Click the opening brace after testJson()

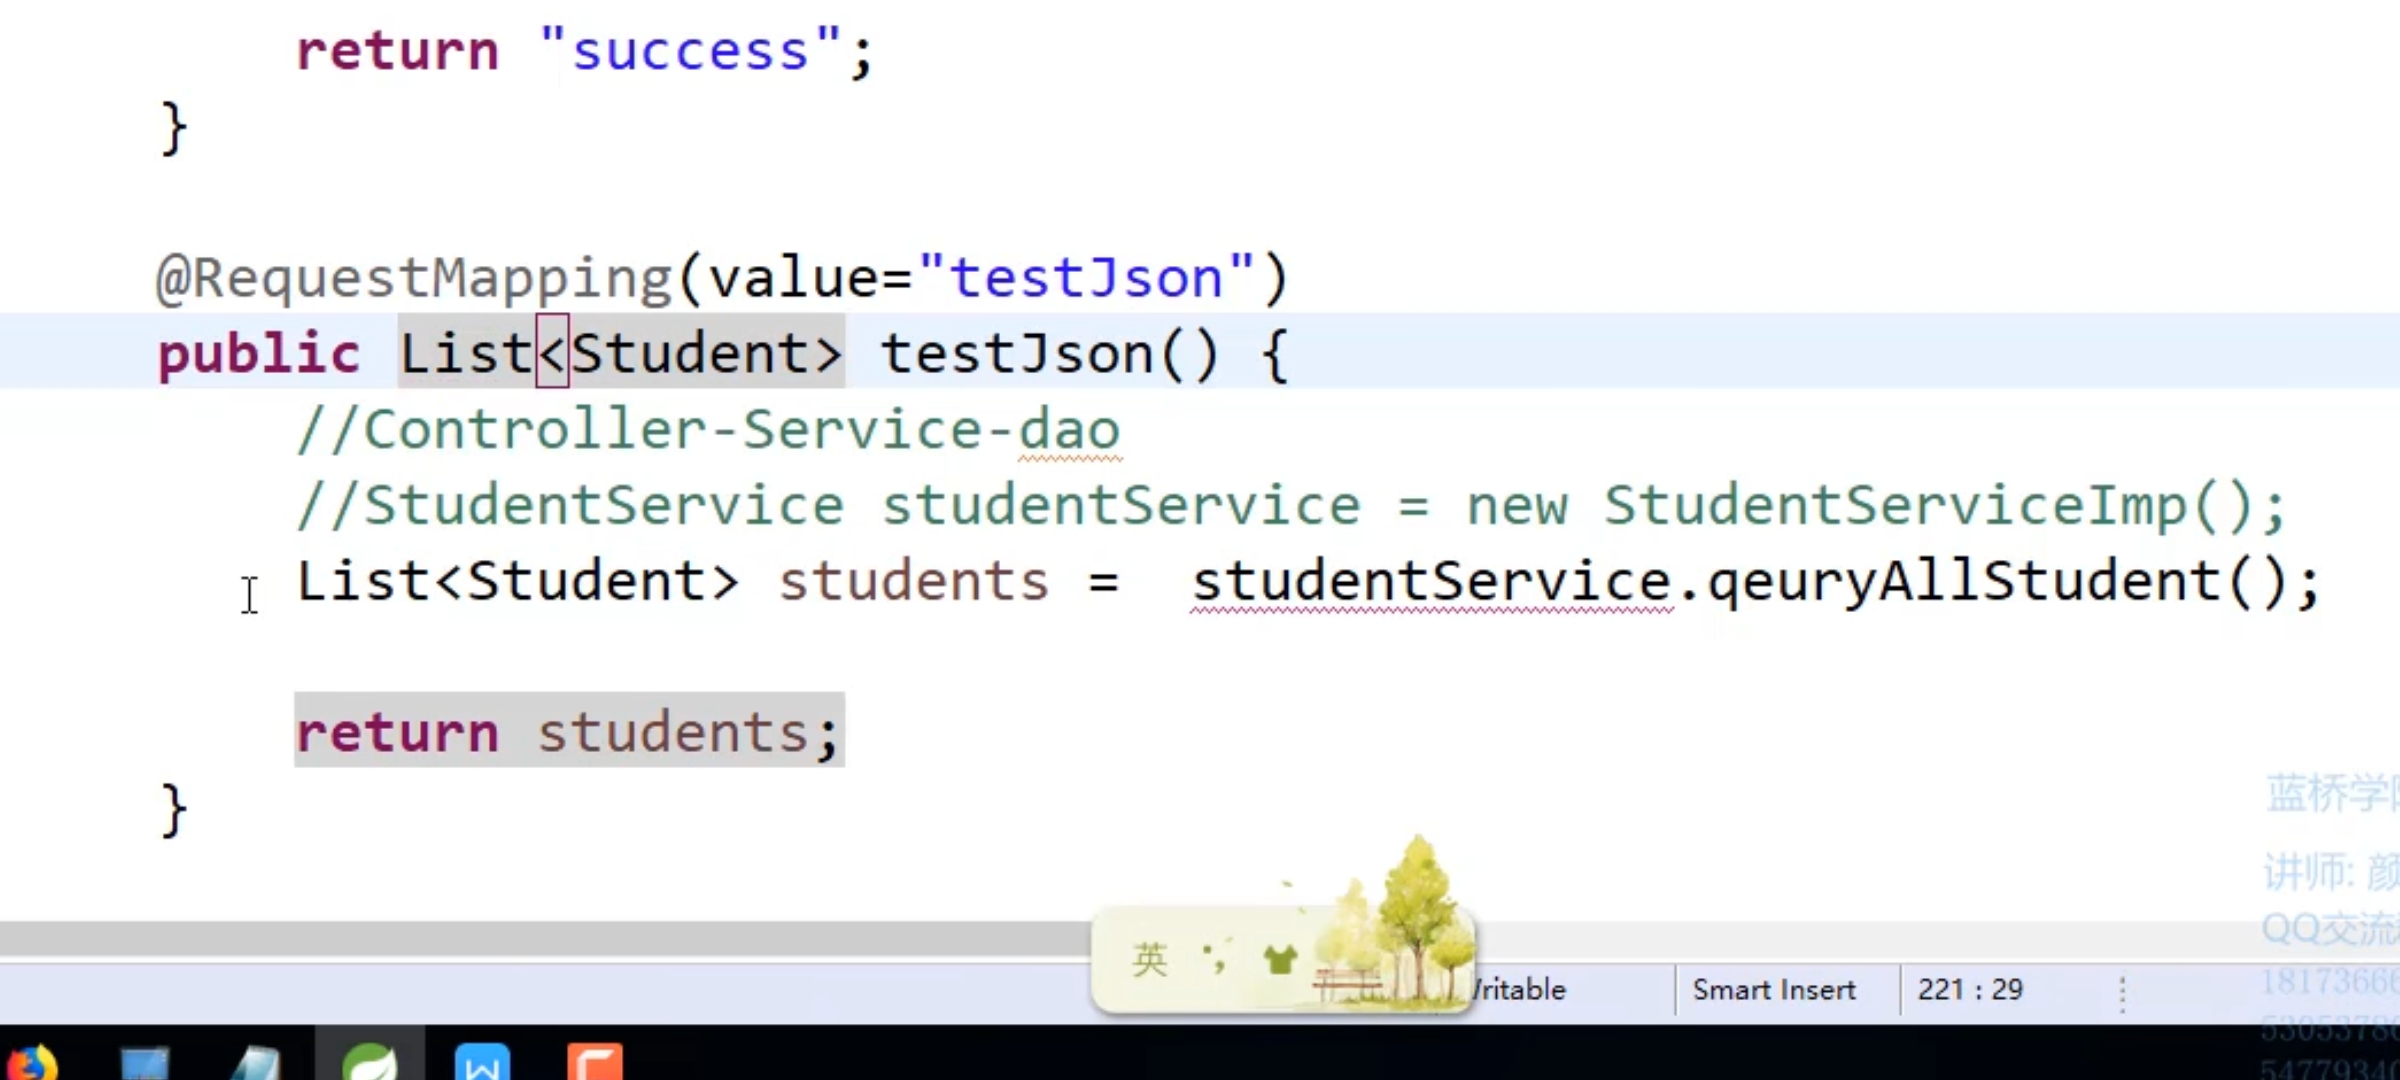(1274, 354)
